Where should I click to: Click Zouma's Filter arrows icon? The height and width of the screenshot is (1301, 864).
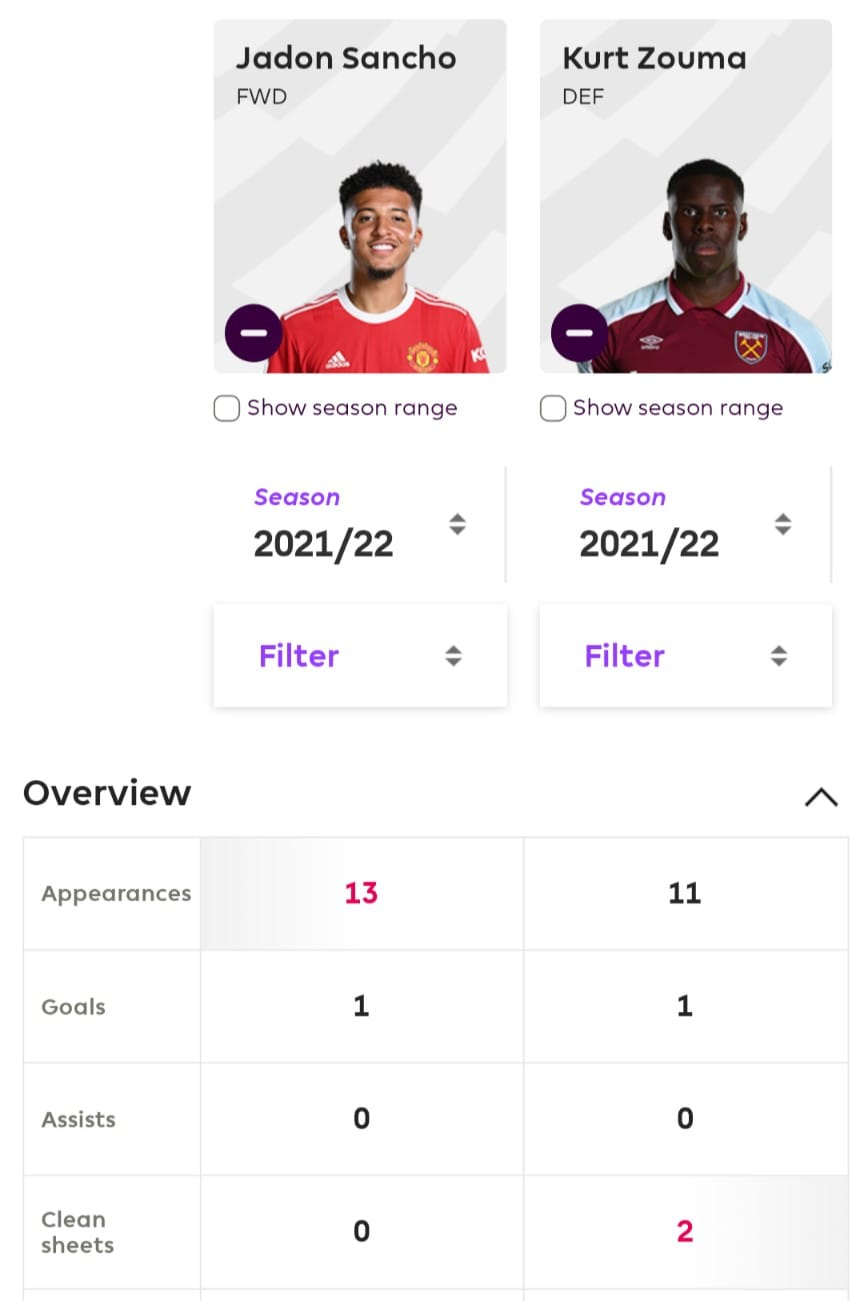pyautogui.click(x=779, y=656)
